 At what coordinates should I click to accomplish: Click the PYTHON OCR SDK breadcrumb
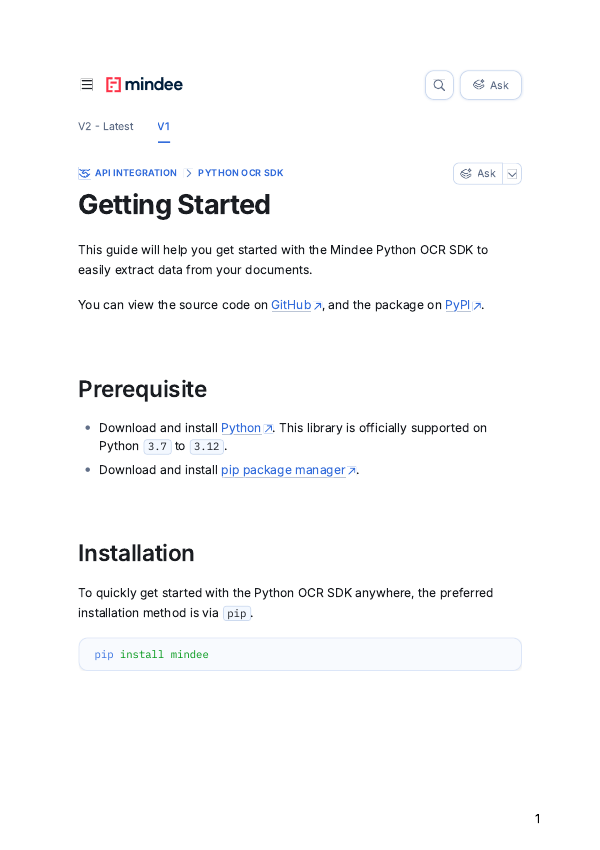(x=241, y=172)
